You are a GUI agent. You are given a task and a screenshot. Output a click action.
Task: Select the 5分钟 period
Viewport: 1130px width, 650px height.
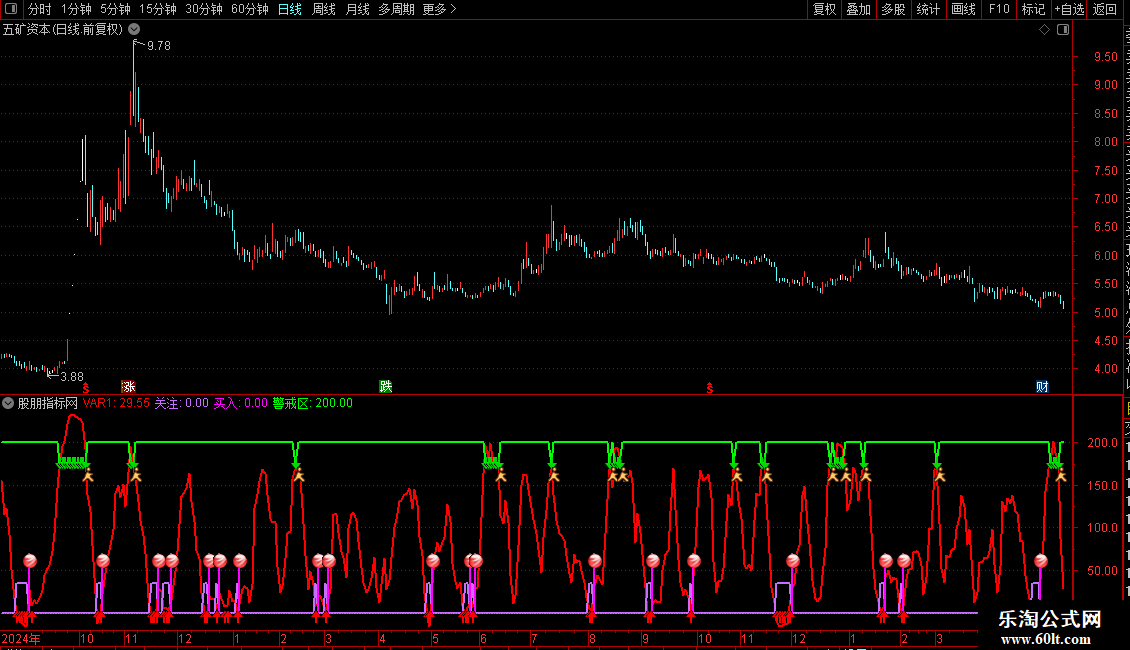[x=115, y=9]
